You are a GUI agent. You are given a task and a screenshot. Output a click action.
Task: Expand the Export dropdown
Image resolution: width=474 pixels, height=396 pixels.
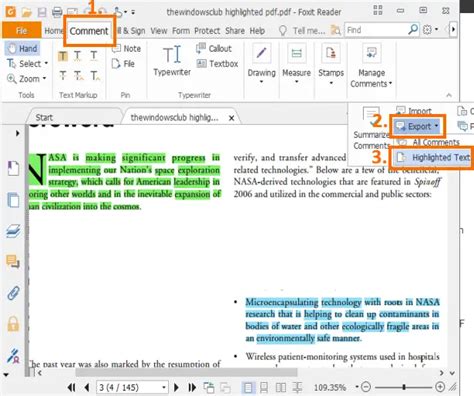coord(417,126)
